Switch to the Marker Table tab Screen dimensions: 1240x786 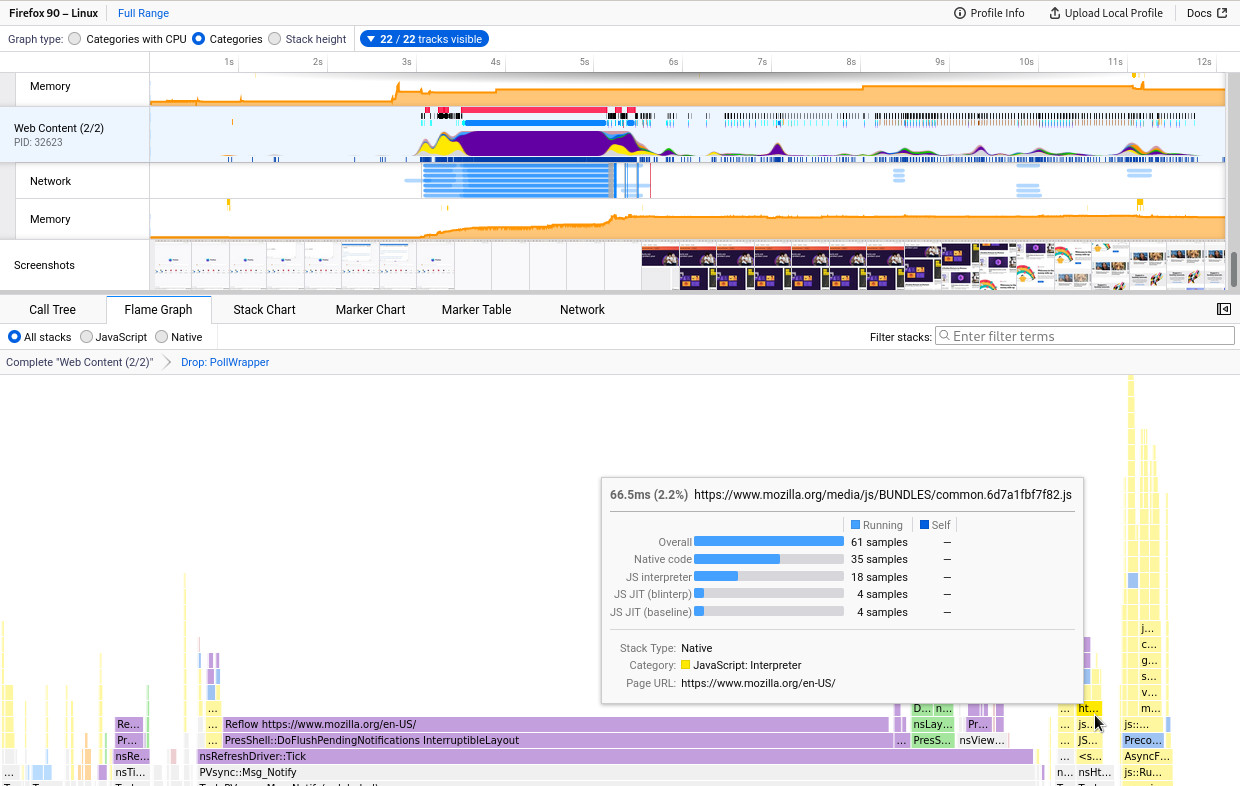pos(476,310)
